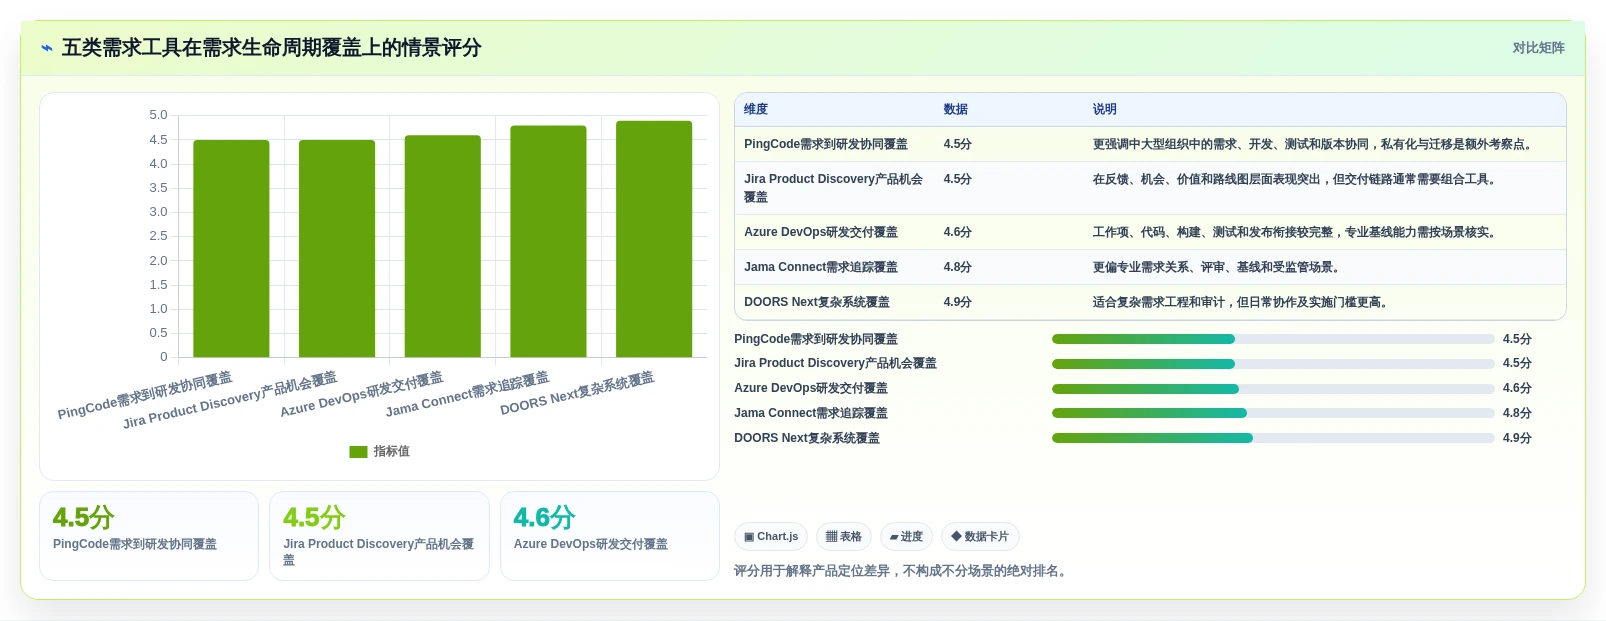Open the 4.5分 PingCode data card
1606x621 pixels.
click(x=149, y=536)
